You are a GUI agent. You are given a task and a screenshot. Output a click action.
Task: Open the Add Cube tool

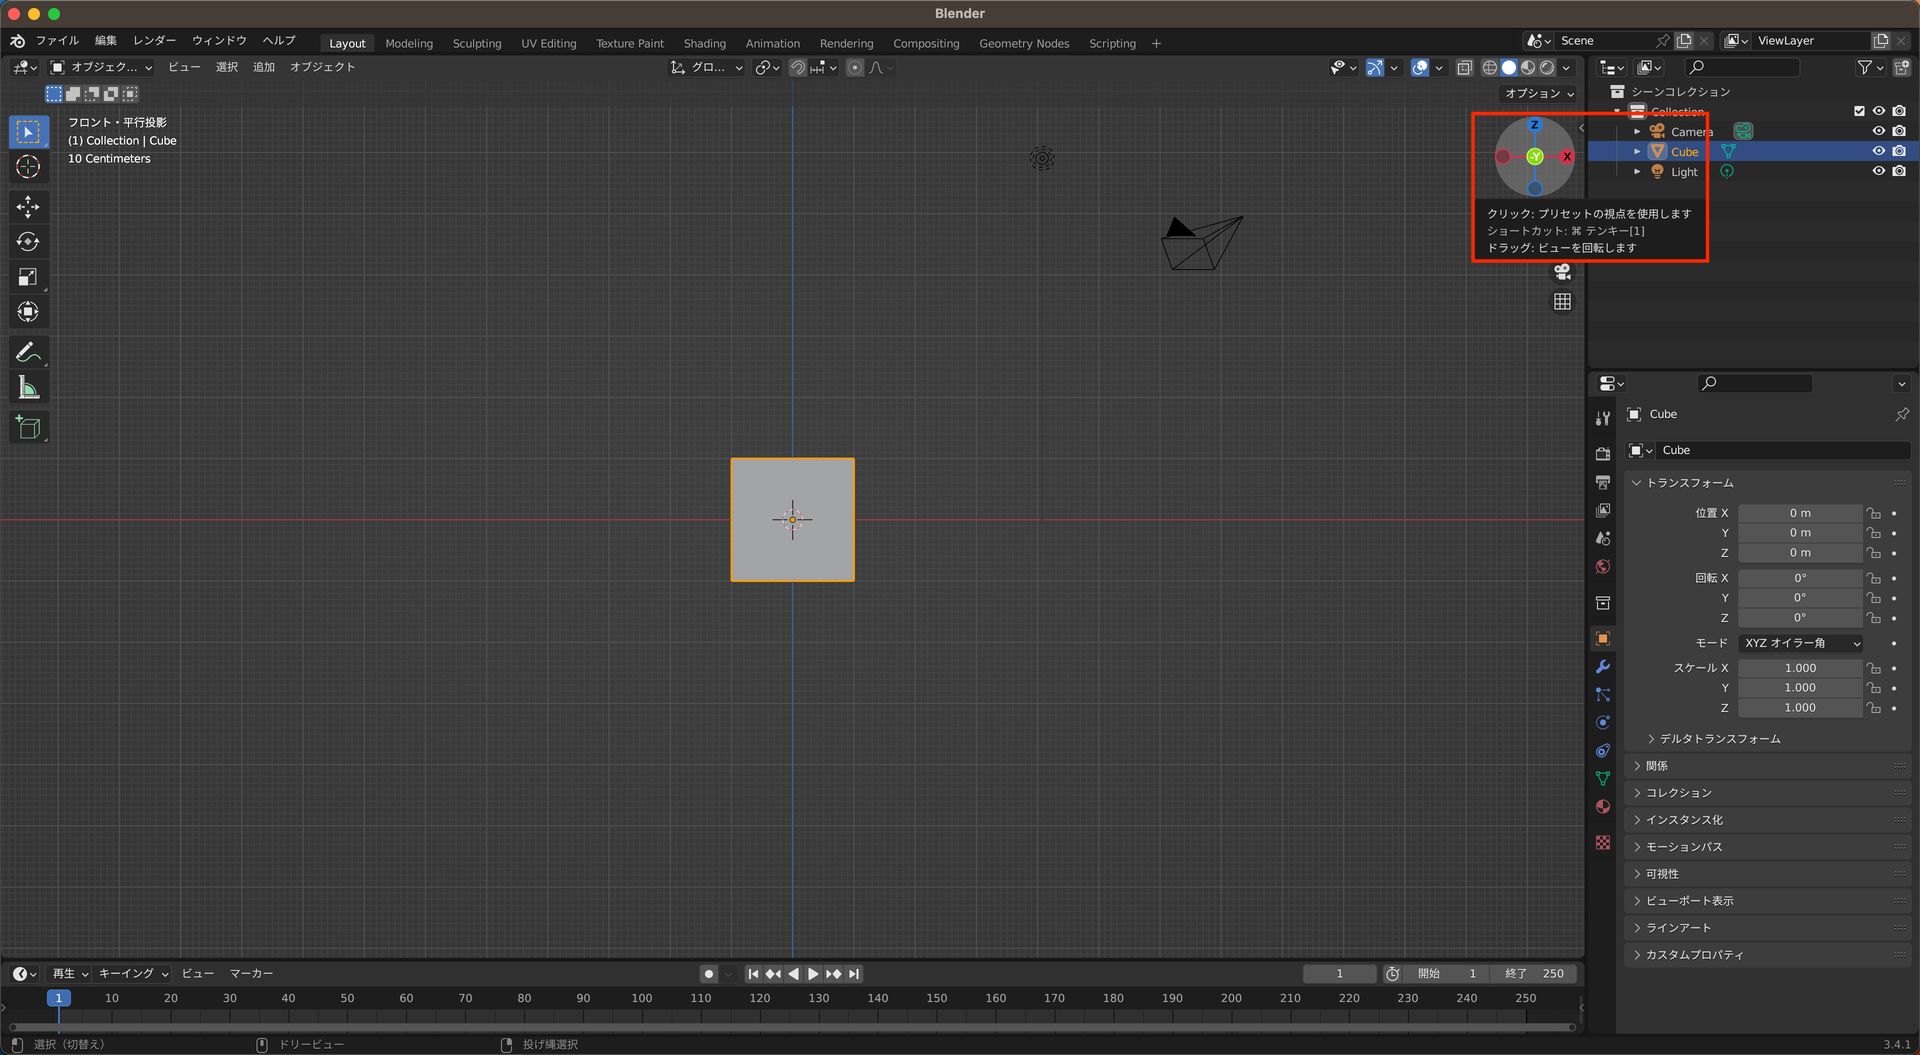[27, 427]
